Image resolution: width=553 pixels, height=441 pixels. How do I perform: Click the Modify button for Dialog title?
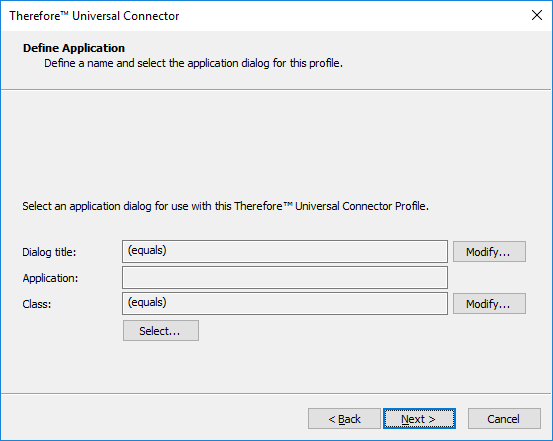(489, 252)
